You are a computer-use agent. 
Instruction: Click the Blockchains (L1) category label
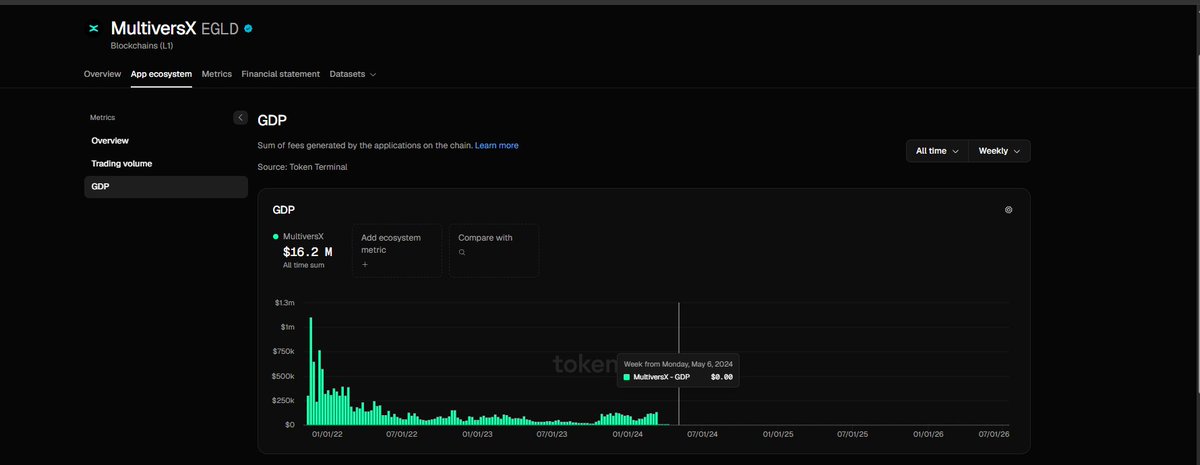point(142,45)
